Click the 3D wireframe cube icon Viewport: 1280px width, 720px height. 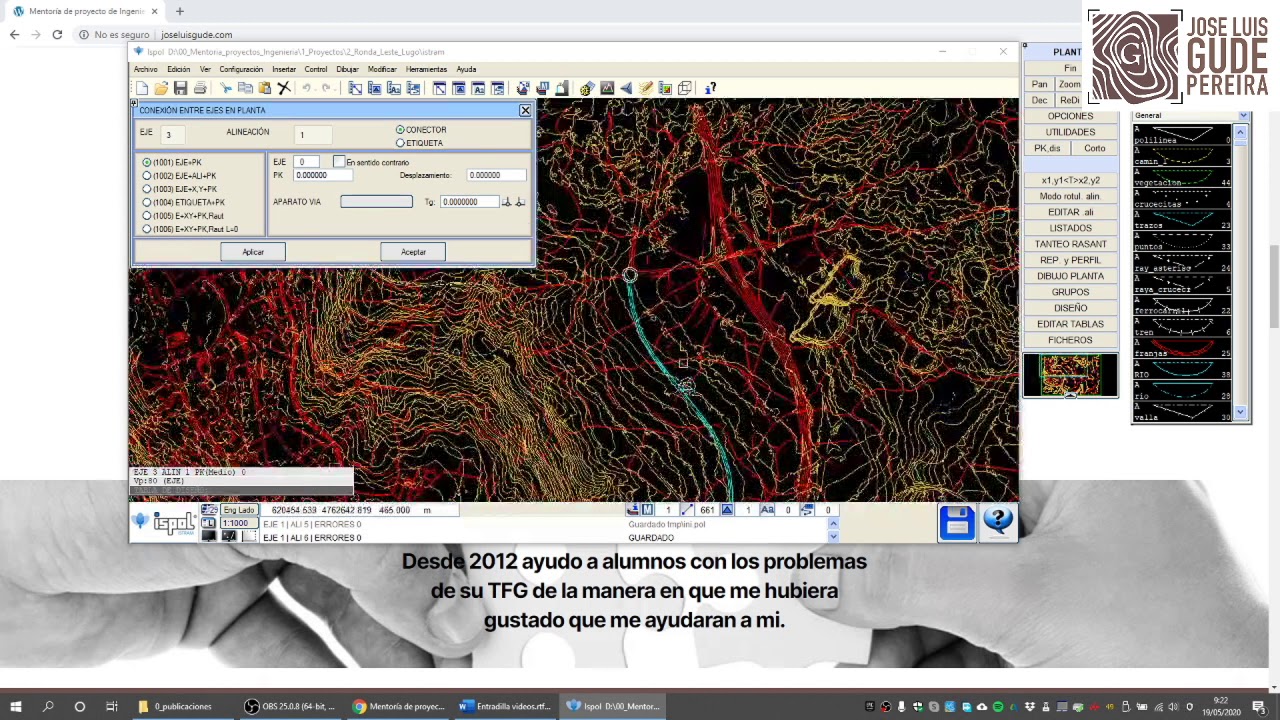[x=685, y=88]
